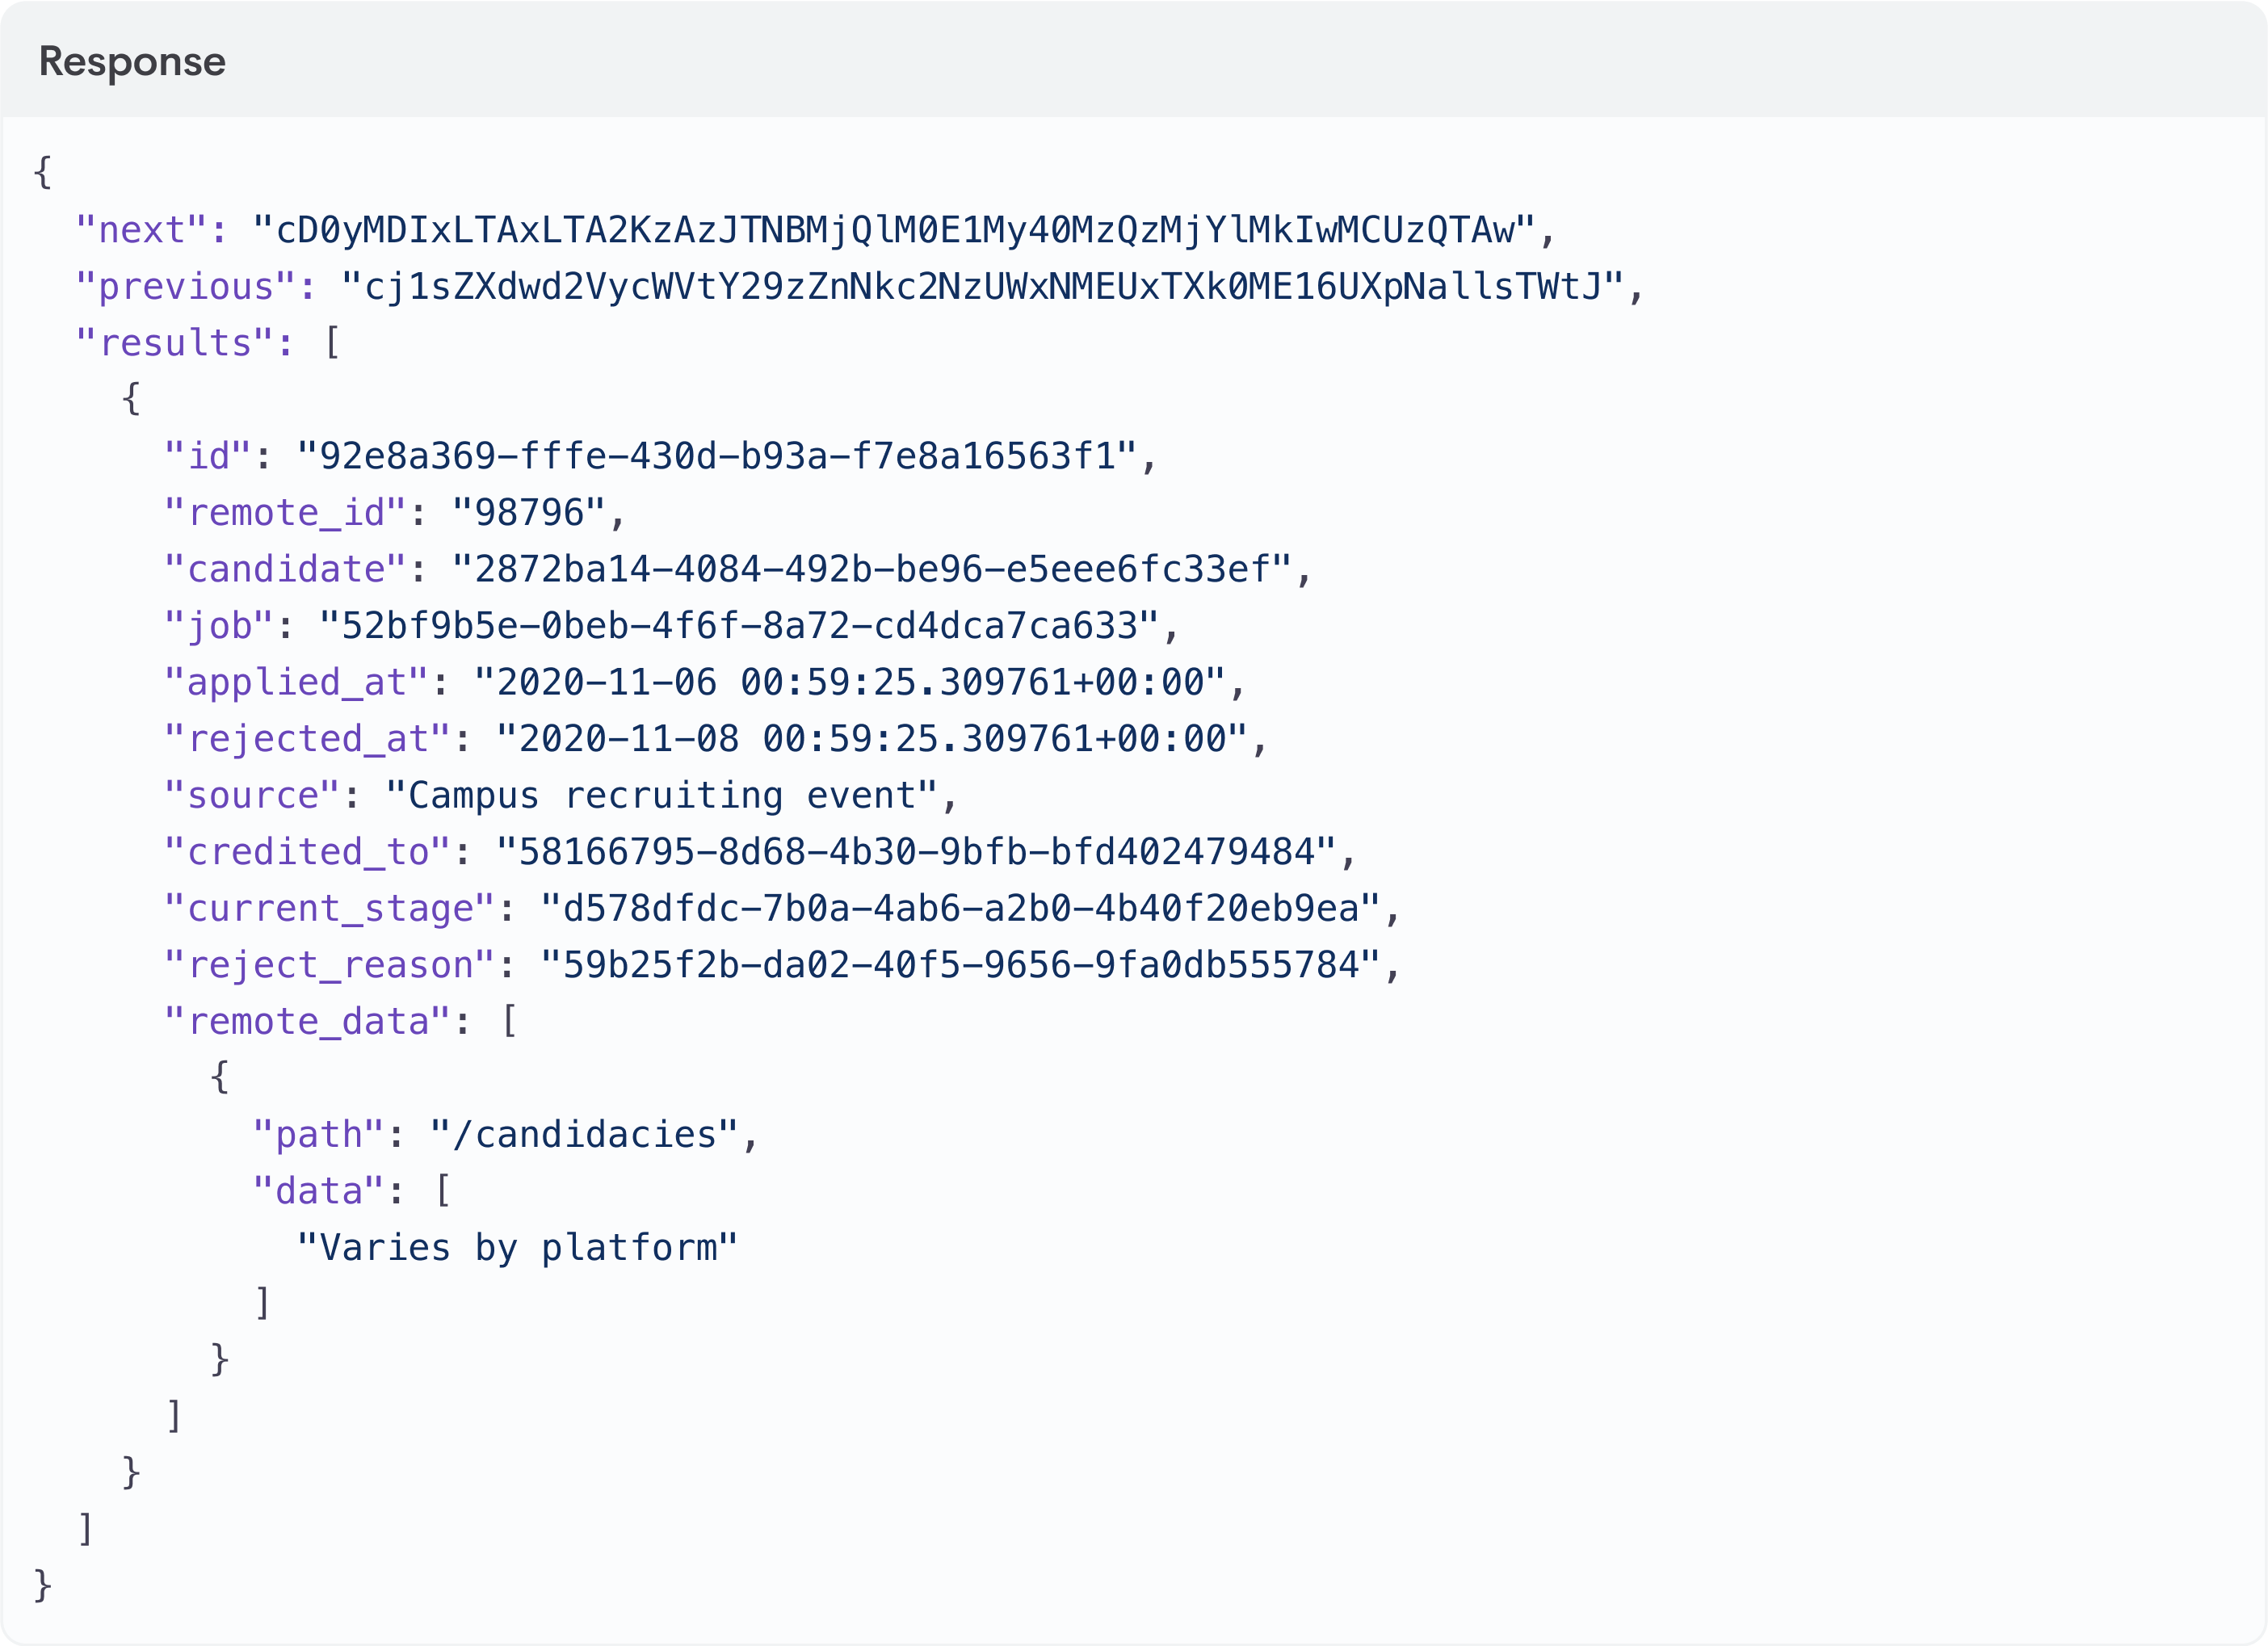Click the Response panel header title
The height and width of the screenshot is (1646, 2268).
(x=132, y=61)
